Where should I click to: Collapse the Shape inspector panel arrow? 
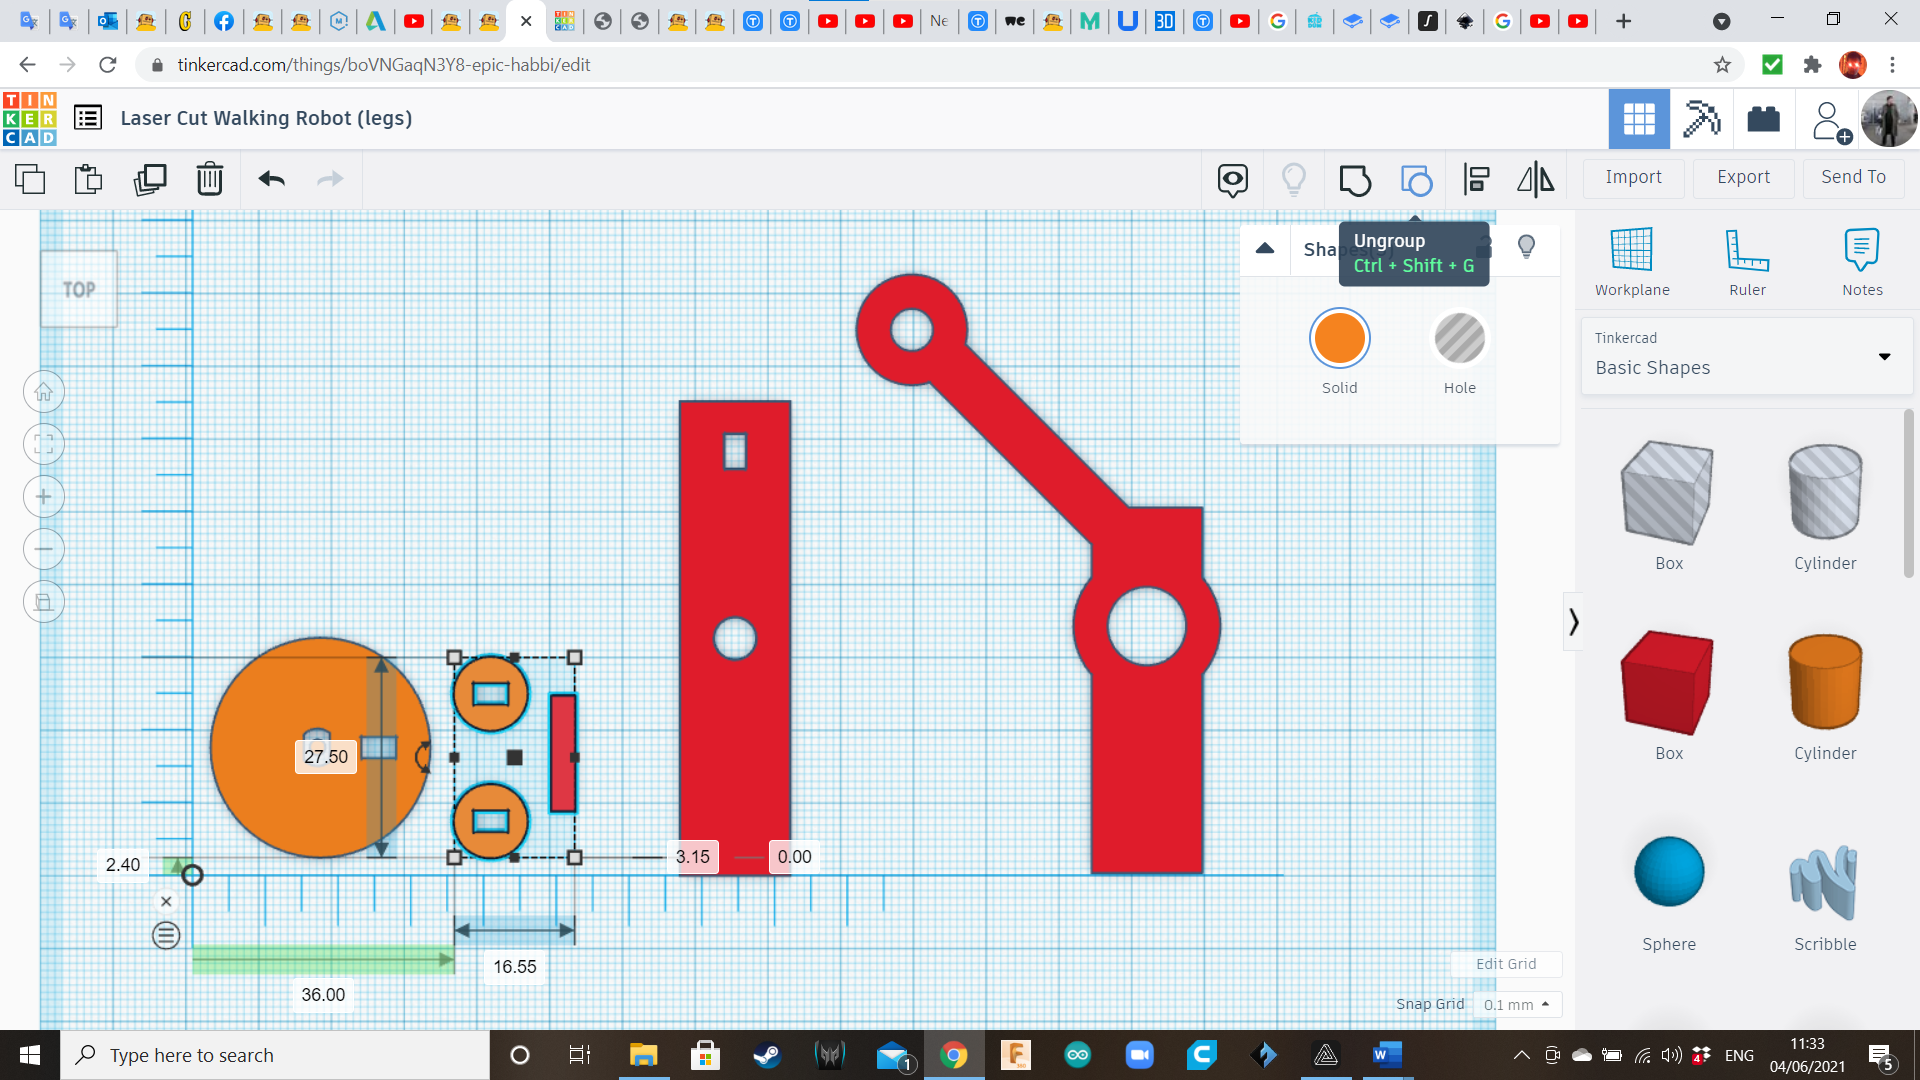(x=1265, y=248)
